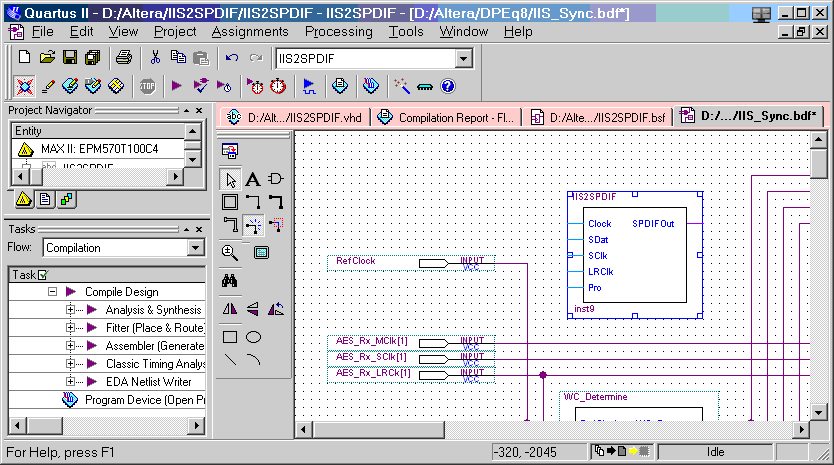This screenshot has width=834, height=465.
Task: Open the Programmer icon in the toolbar
Action: pyautogui.click(x=371, y=86)
